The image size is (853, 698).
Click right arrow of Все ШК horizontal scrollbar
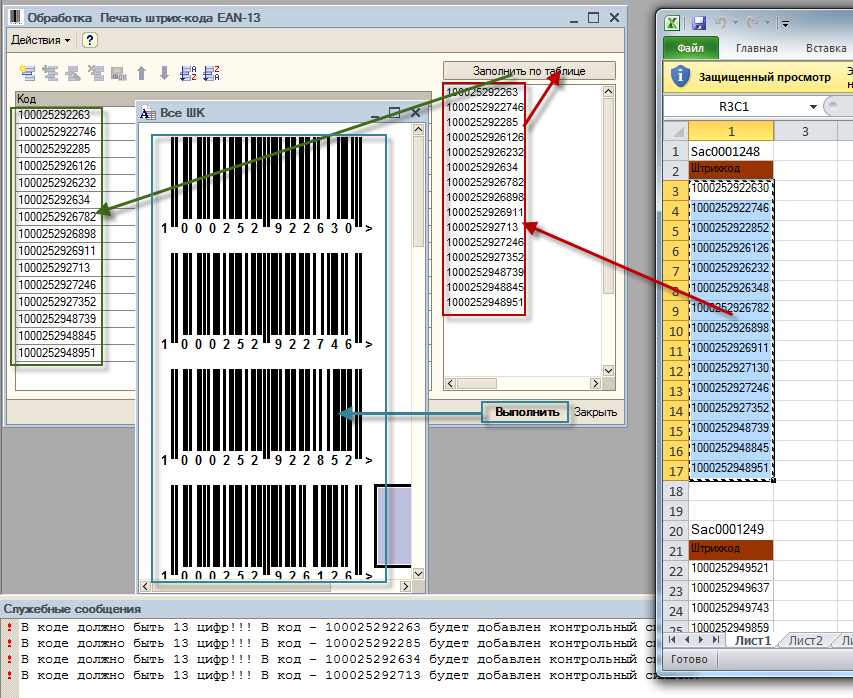(x=405, y=586)
